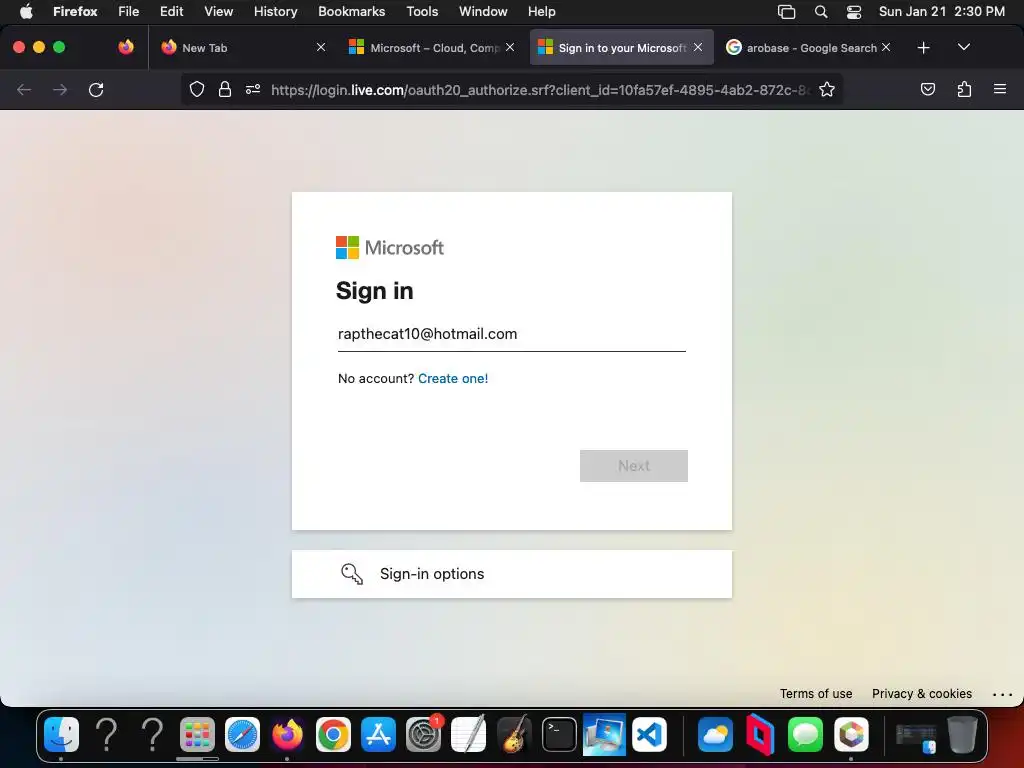This screenshot has height=768, width=1024.
Task: Open Privacy & cookies link
Action: (x=921, y=694)
